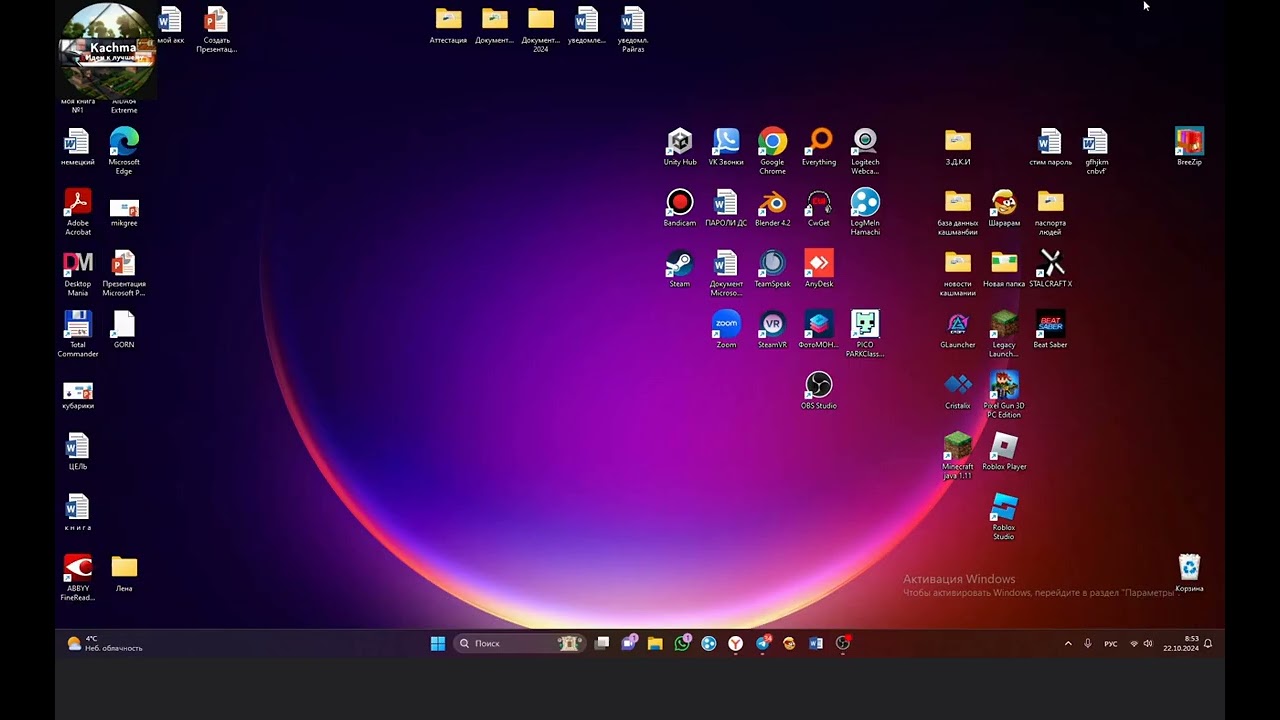Viewport: 1280px width, 720px height.
Task: Open the ABBYY FineReader shortcut
Action: pyautogui.click(x=78, y=578)
